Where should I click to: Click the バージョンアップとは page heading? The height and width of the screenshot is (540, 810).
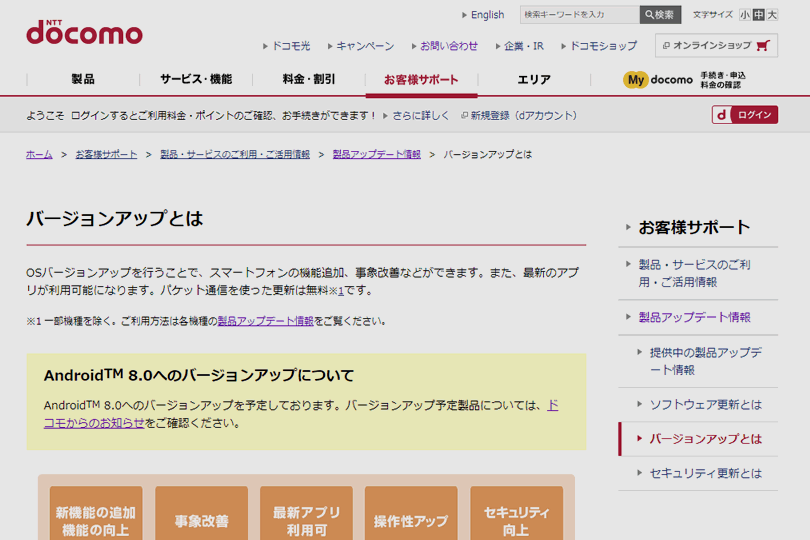click(x=115, y=219)
